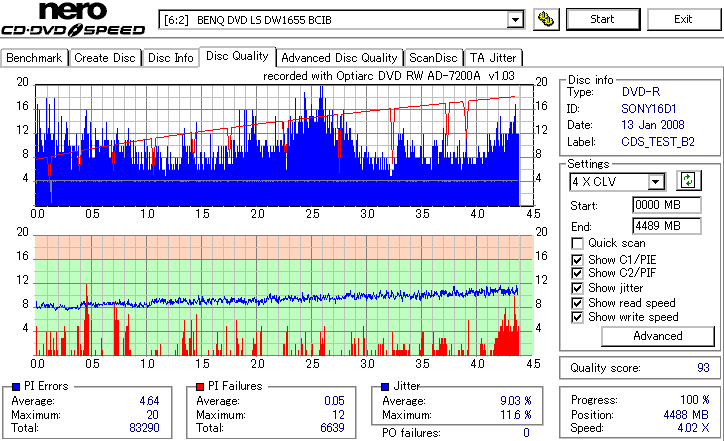Screen dimensions: 724x441
Task: Click the disc type DVD-R
Action: 641,92
